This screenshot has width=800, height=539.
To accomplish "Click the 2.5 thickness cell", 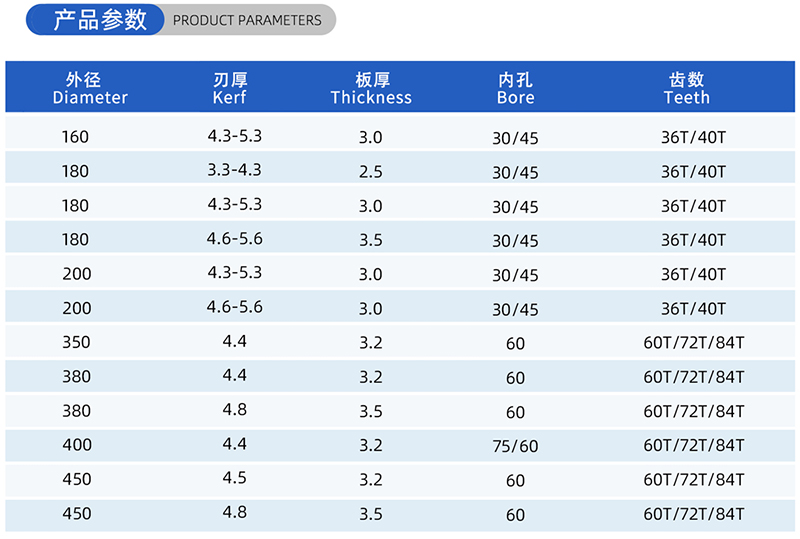I will coord(371,172).
